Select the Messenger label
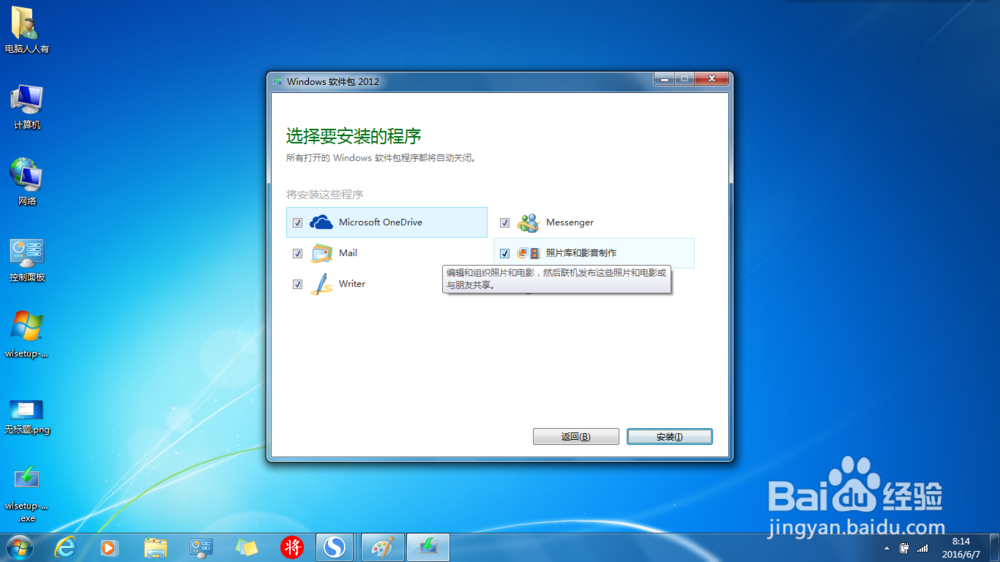Viewport: 1000px width, 562px height. click(x=570, y=222)
